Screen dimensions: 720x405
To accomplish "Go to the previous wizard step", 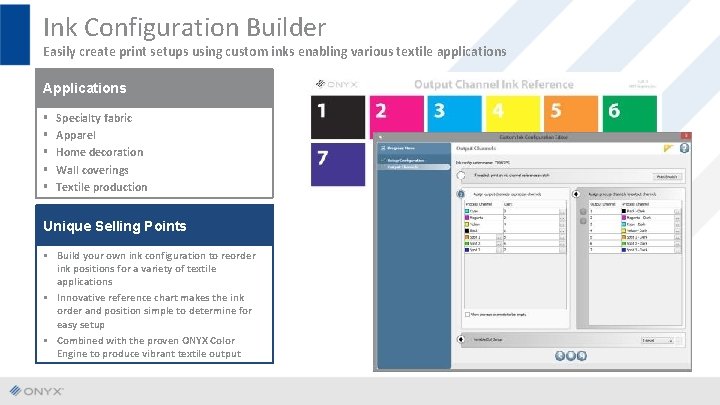I will click(x=560, y=355).
